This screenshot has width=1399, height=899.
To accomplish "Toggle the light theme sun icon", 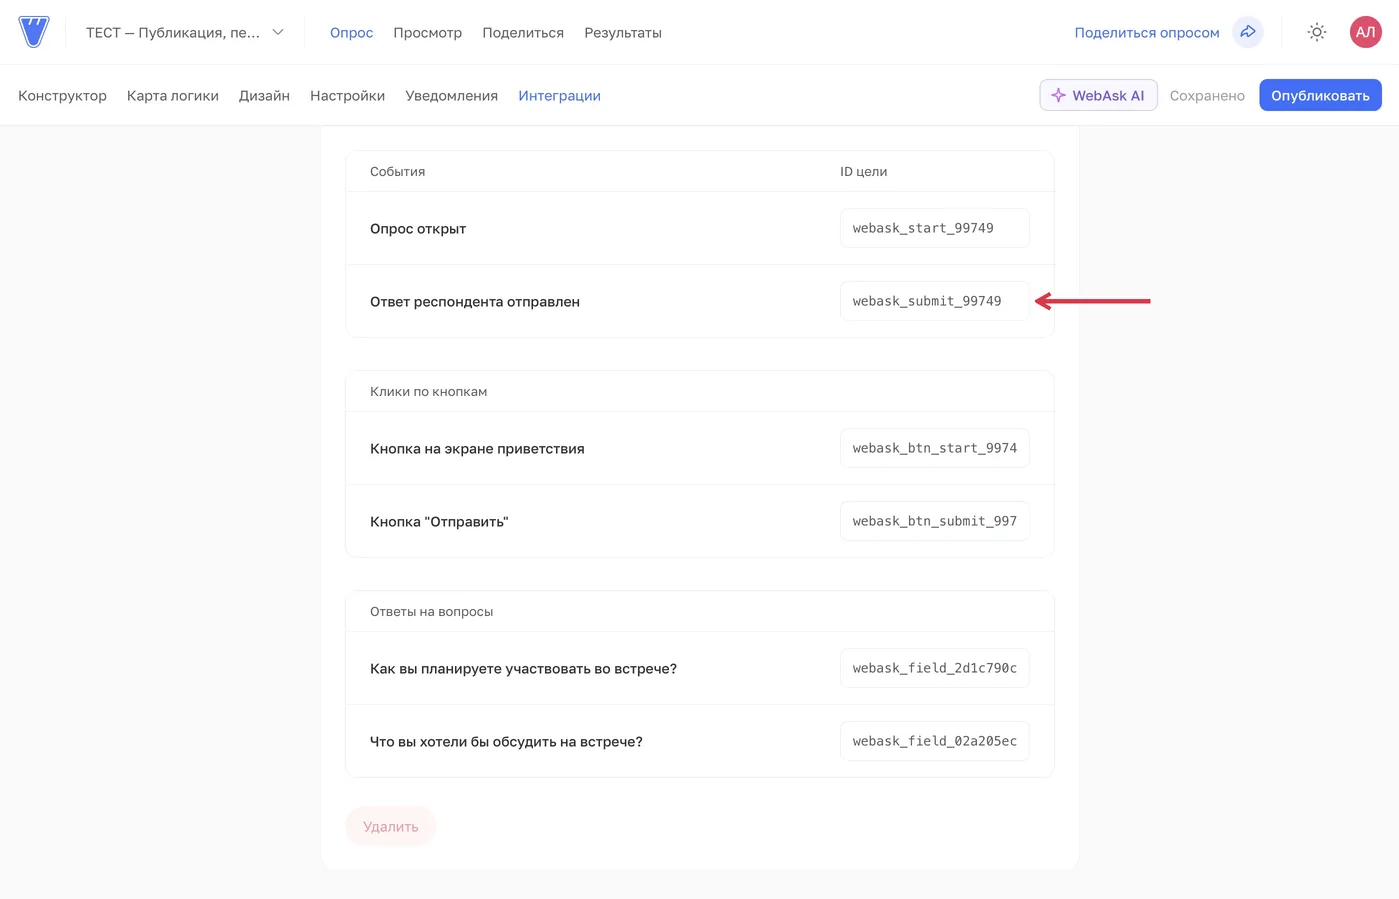I will (1317, 32).
